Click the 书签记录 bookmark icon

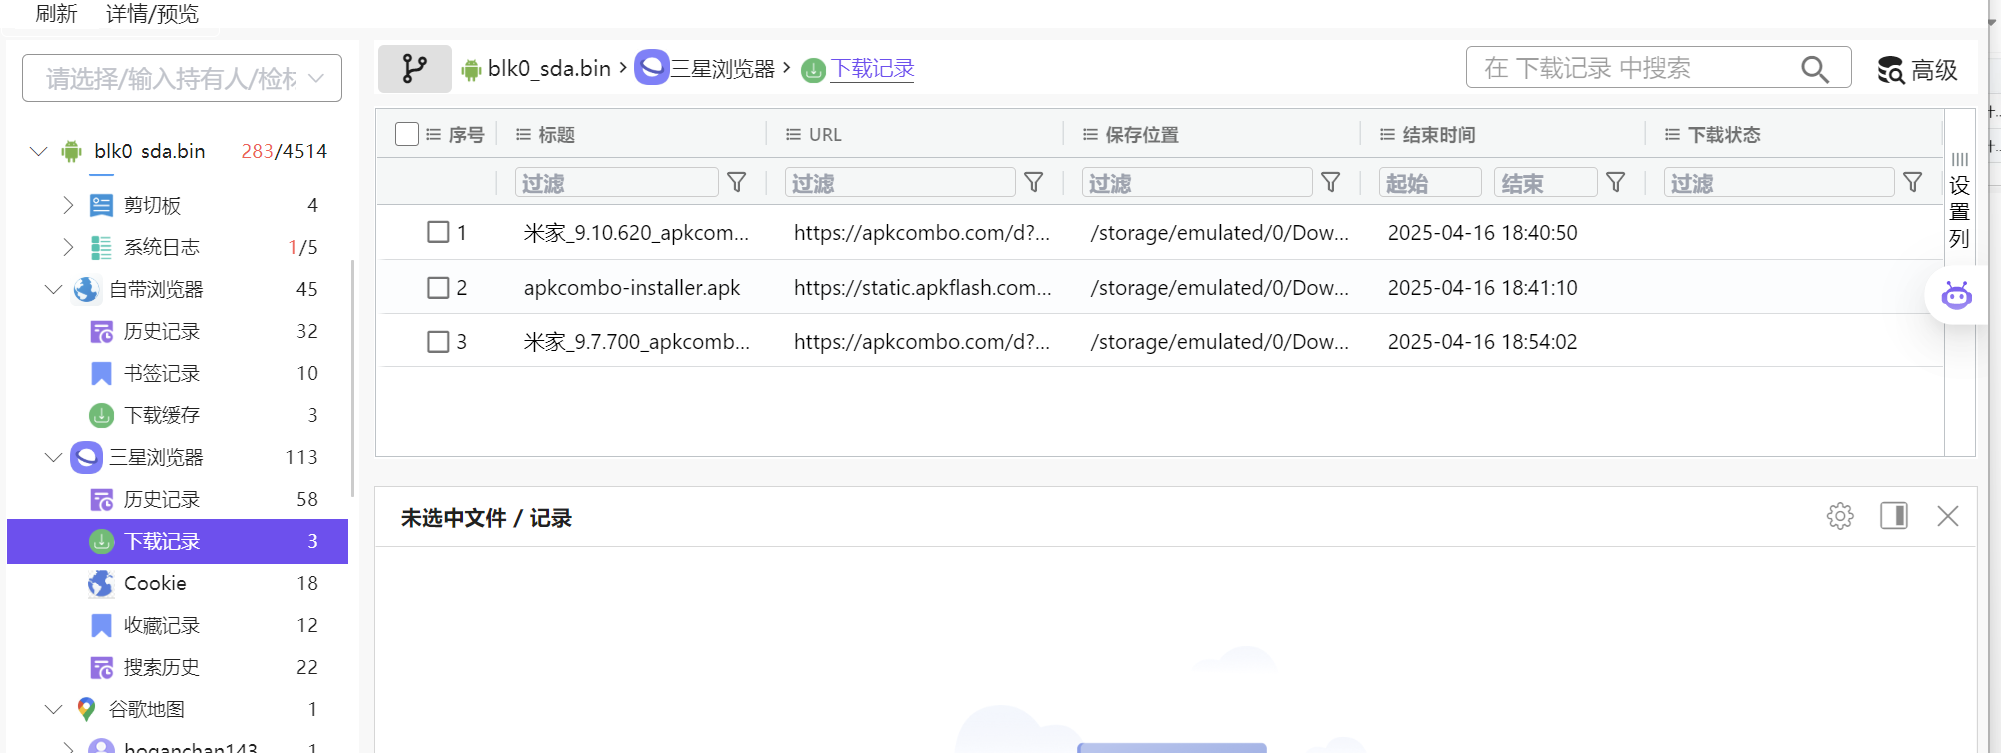tap(101, 374)
